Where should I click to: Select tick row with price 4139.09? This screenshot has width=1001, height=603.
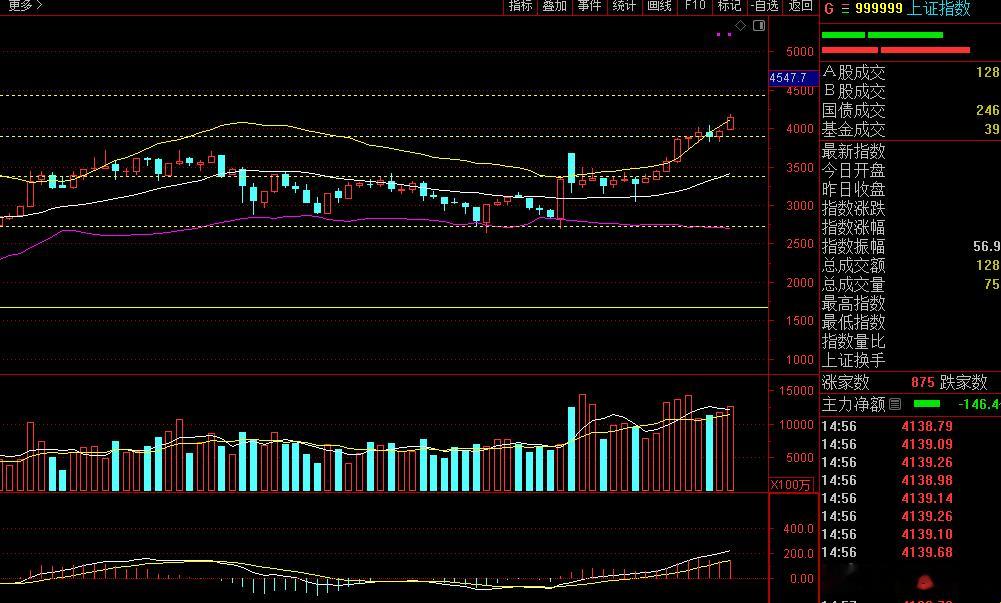tap(910, 444)
